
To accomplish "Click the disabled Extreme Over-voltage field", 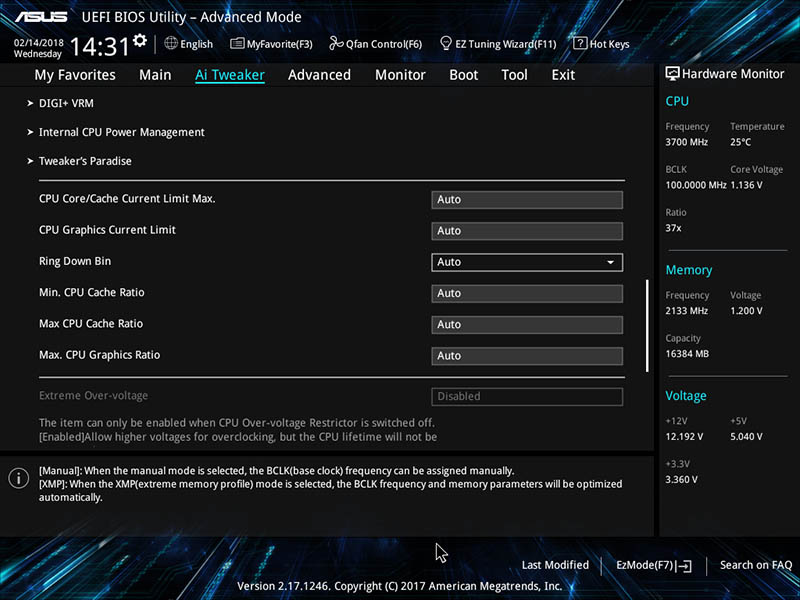I will point(527,396).
